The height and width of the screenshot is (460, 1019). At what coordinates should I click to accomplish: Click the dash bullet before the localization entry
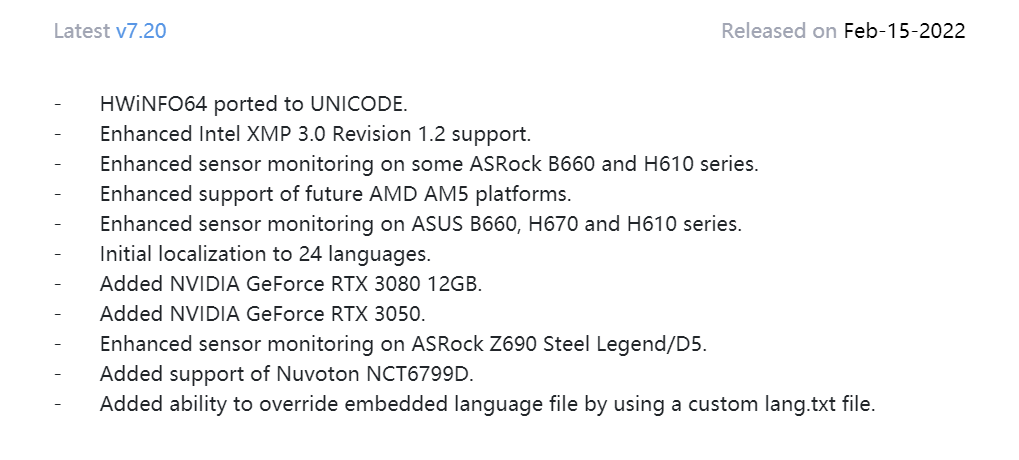(59, 254)
